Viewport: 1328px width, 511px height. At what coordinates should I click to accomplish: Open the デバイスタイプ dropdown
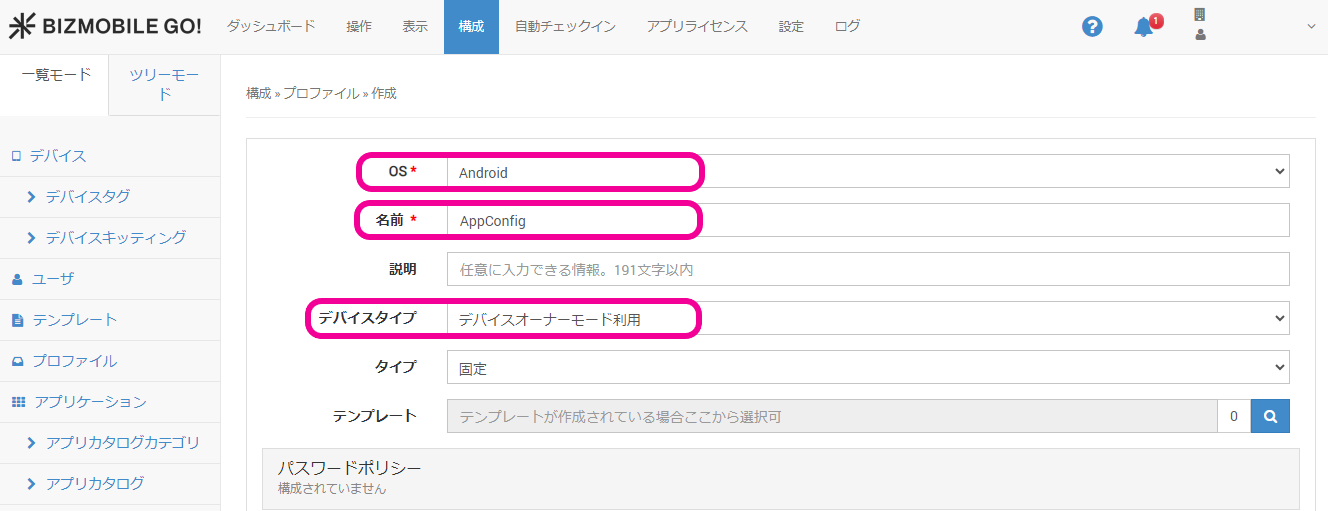tap(867, 319)
